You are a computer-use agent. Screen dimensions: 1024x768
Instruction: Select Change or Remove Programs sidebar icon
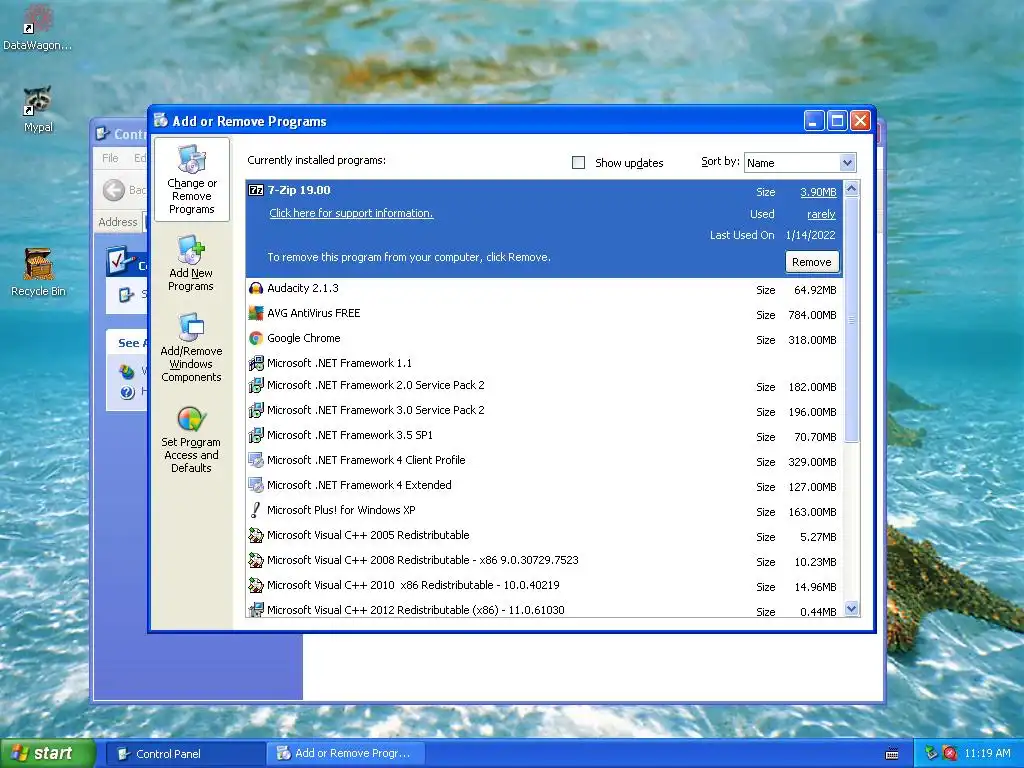click(x=191, y=159)
